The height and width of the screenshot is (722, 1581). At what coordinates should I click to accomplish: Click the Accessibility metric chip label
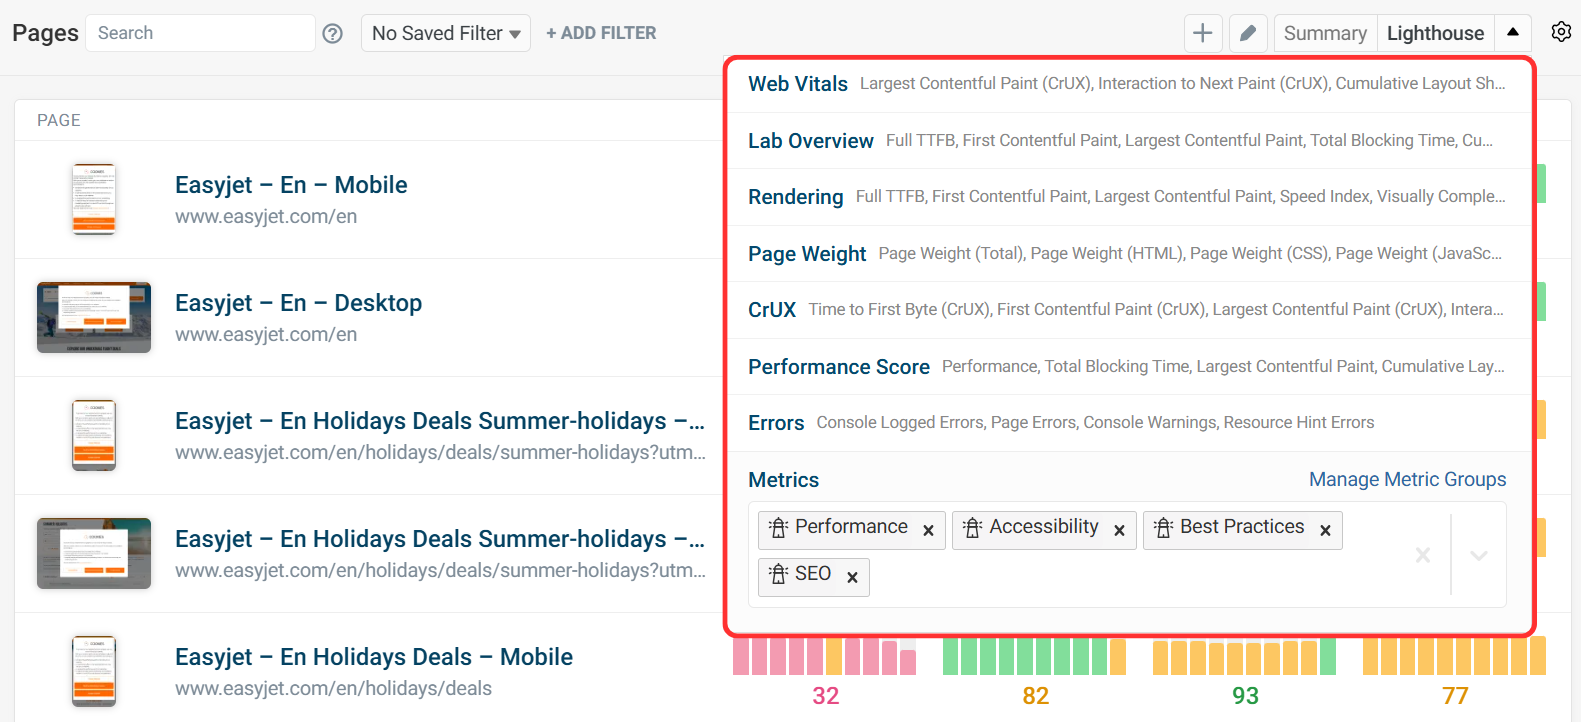coord(1044,527)
